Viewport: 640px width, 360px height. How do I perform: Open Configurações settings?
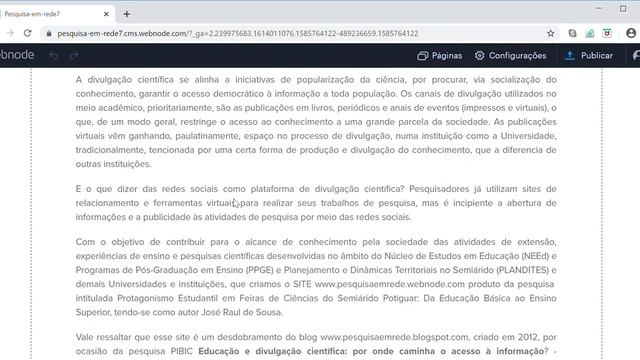coord(511,56)
